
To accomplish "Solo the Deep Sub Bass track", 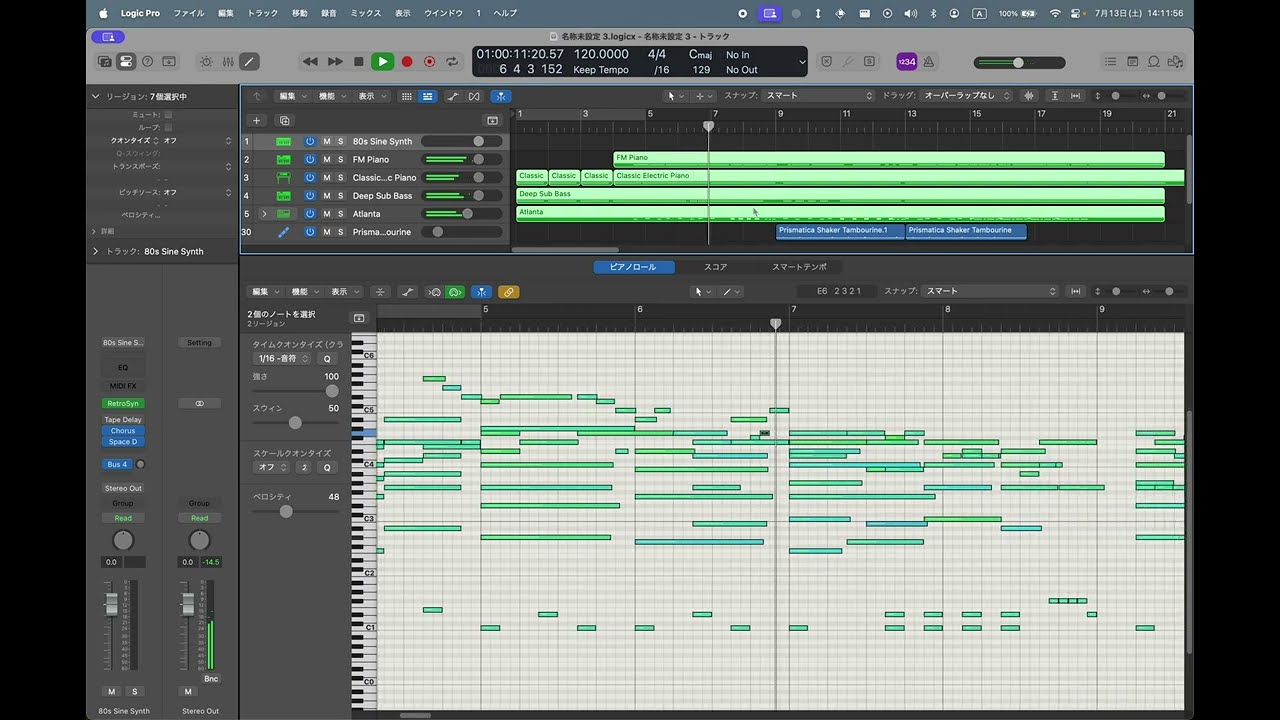I will (x=340, y=196).
